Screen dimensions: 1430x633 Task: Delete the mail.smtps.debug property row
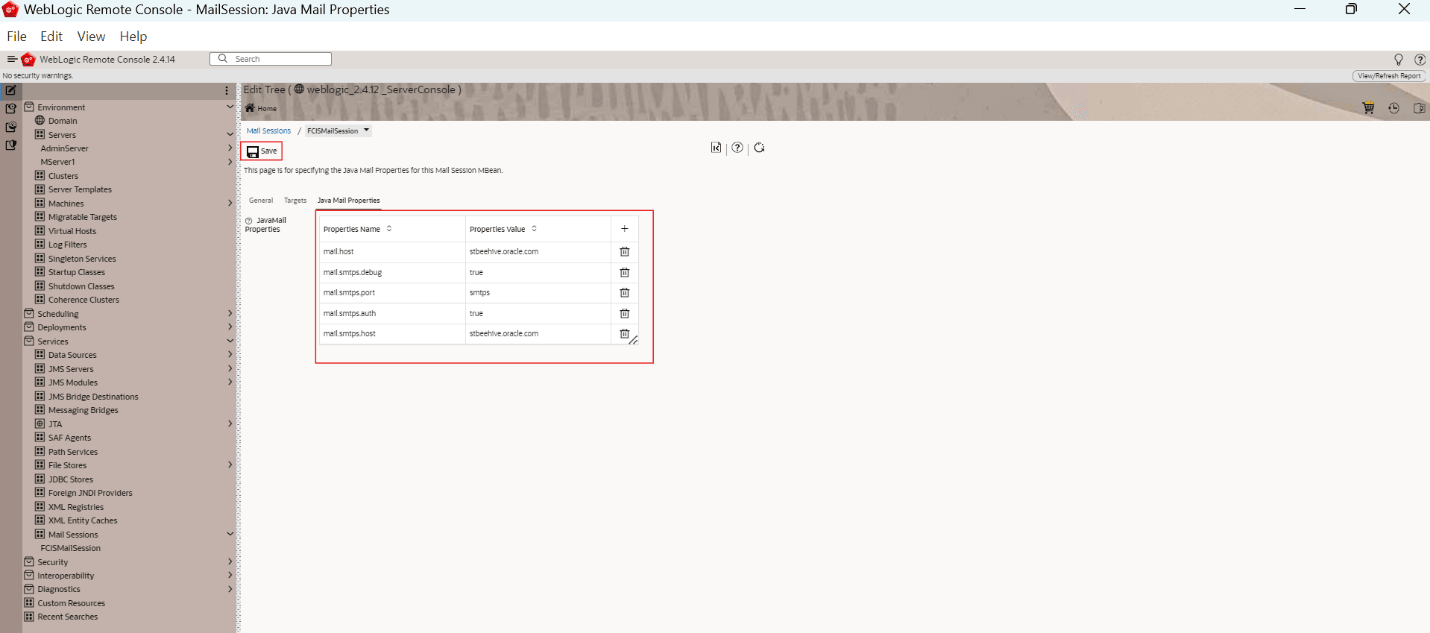click(x=624, y=272)
